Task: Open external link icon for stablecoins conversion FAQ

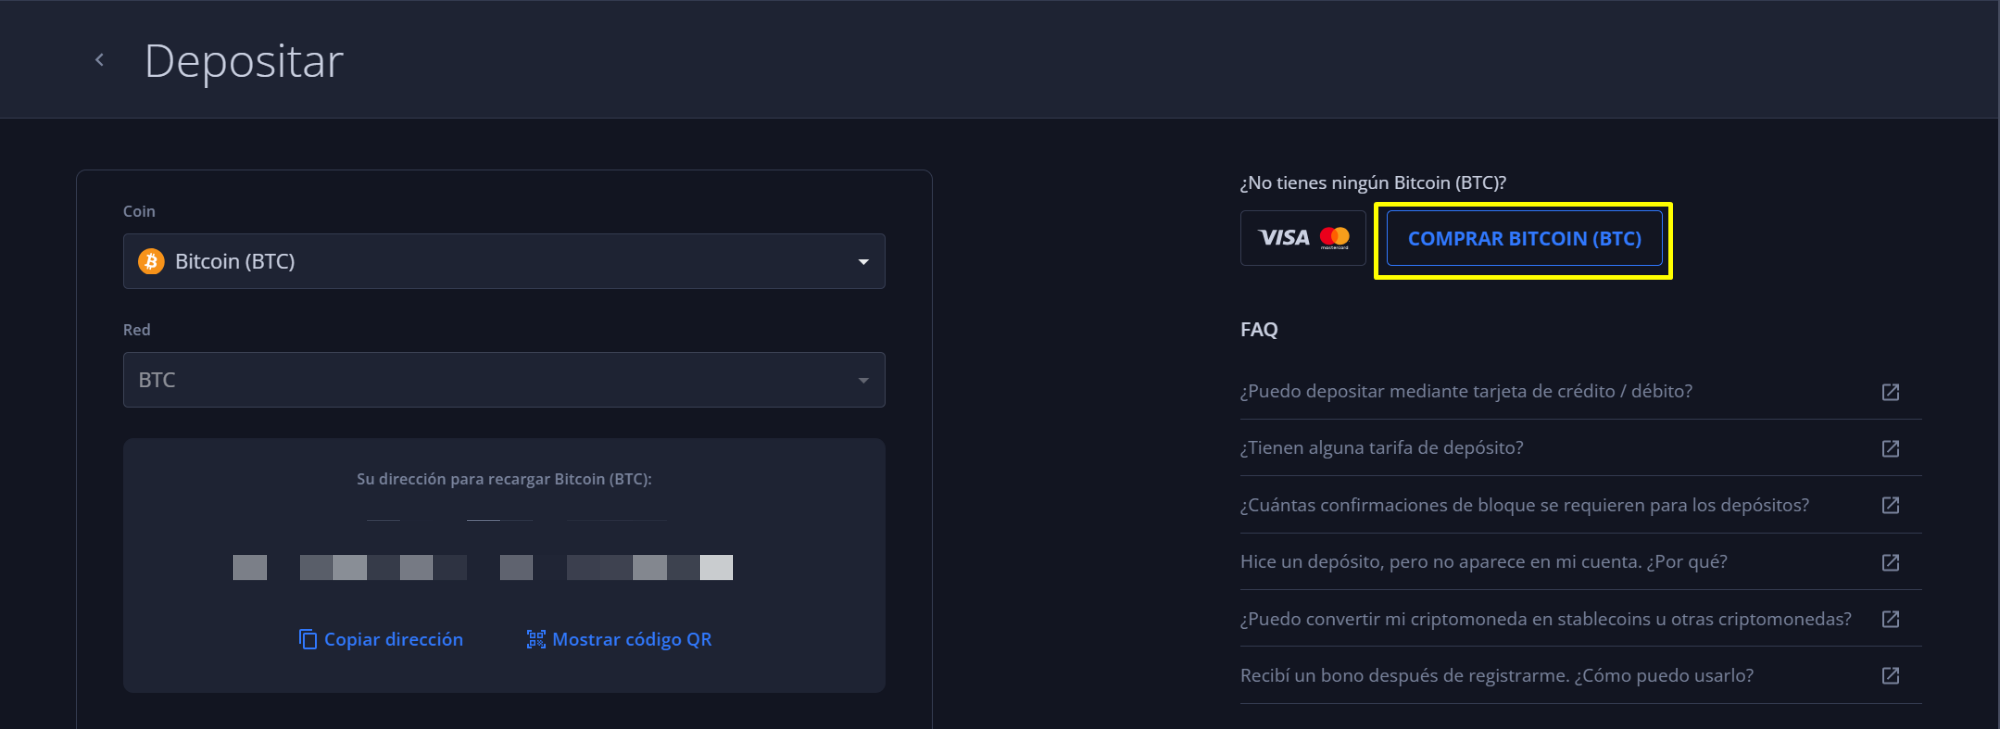Action: pos(1890,619)
